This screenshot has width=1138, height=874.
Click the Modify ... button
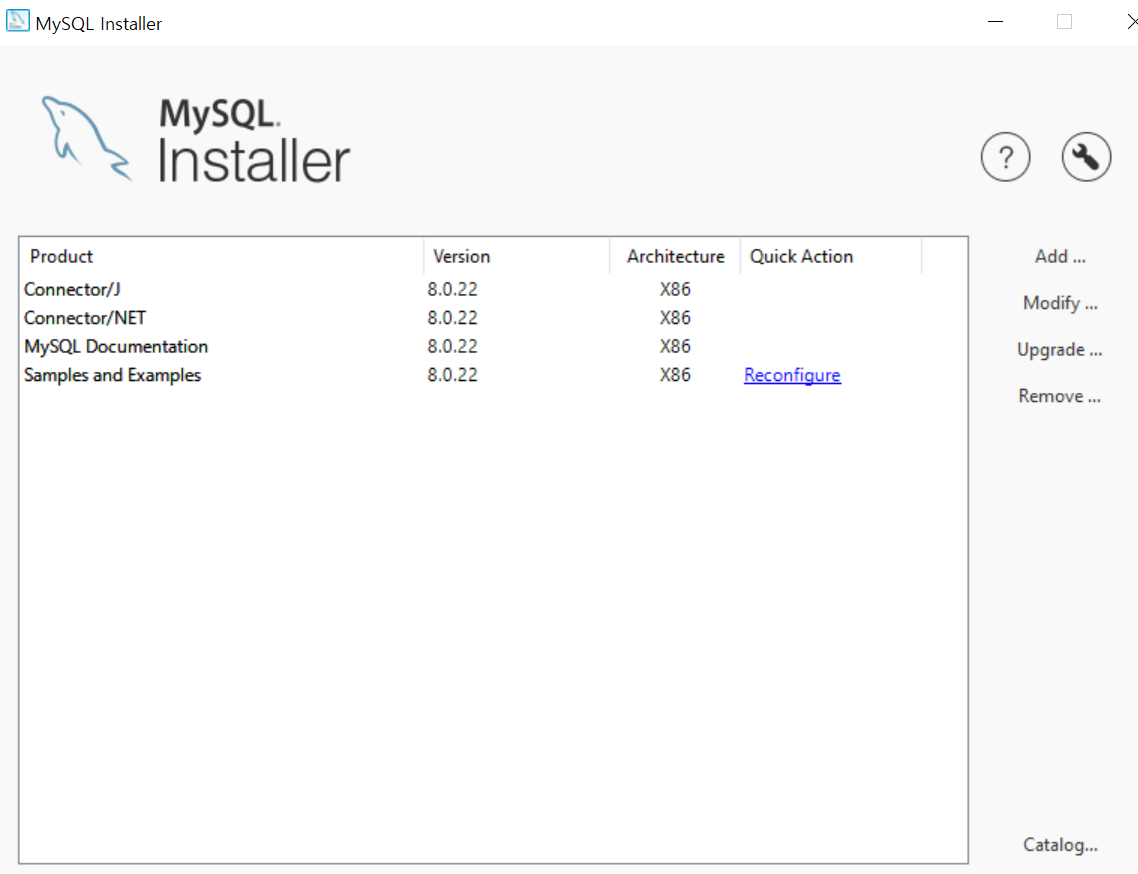(x=1060, y=303)
